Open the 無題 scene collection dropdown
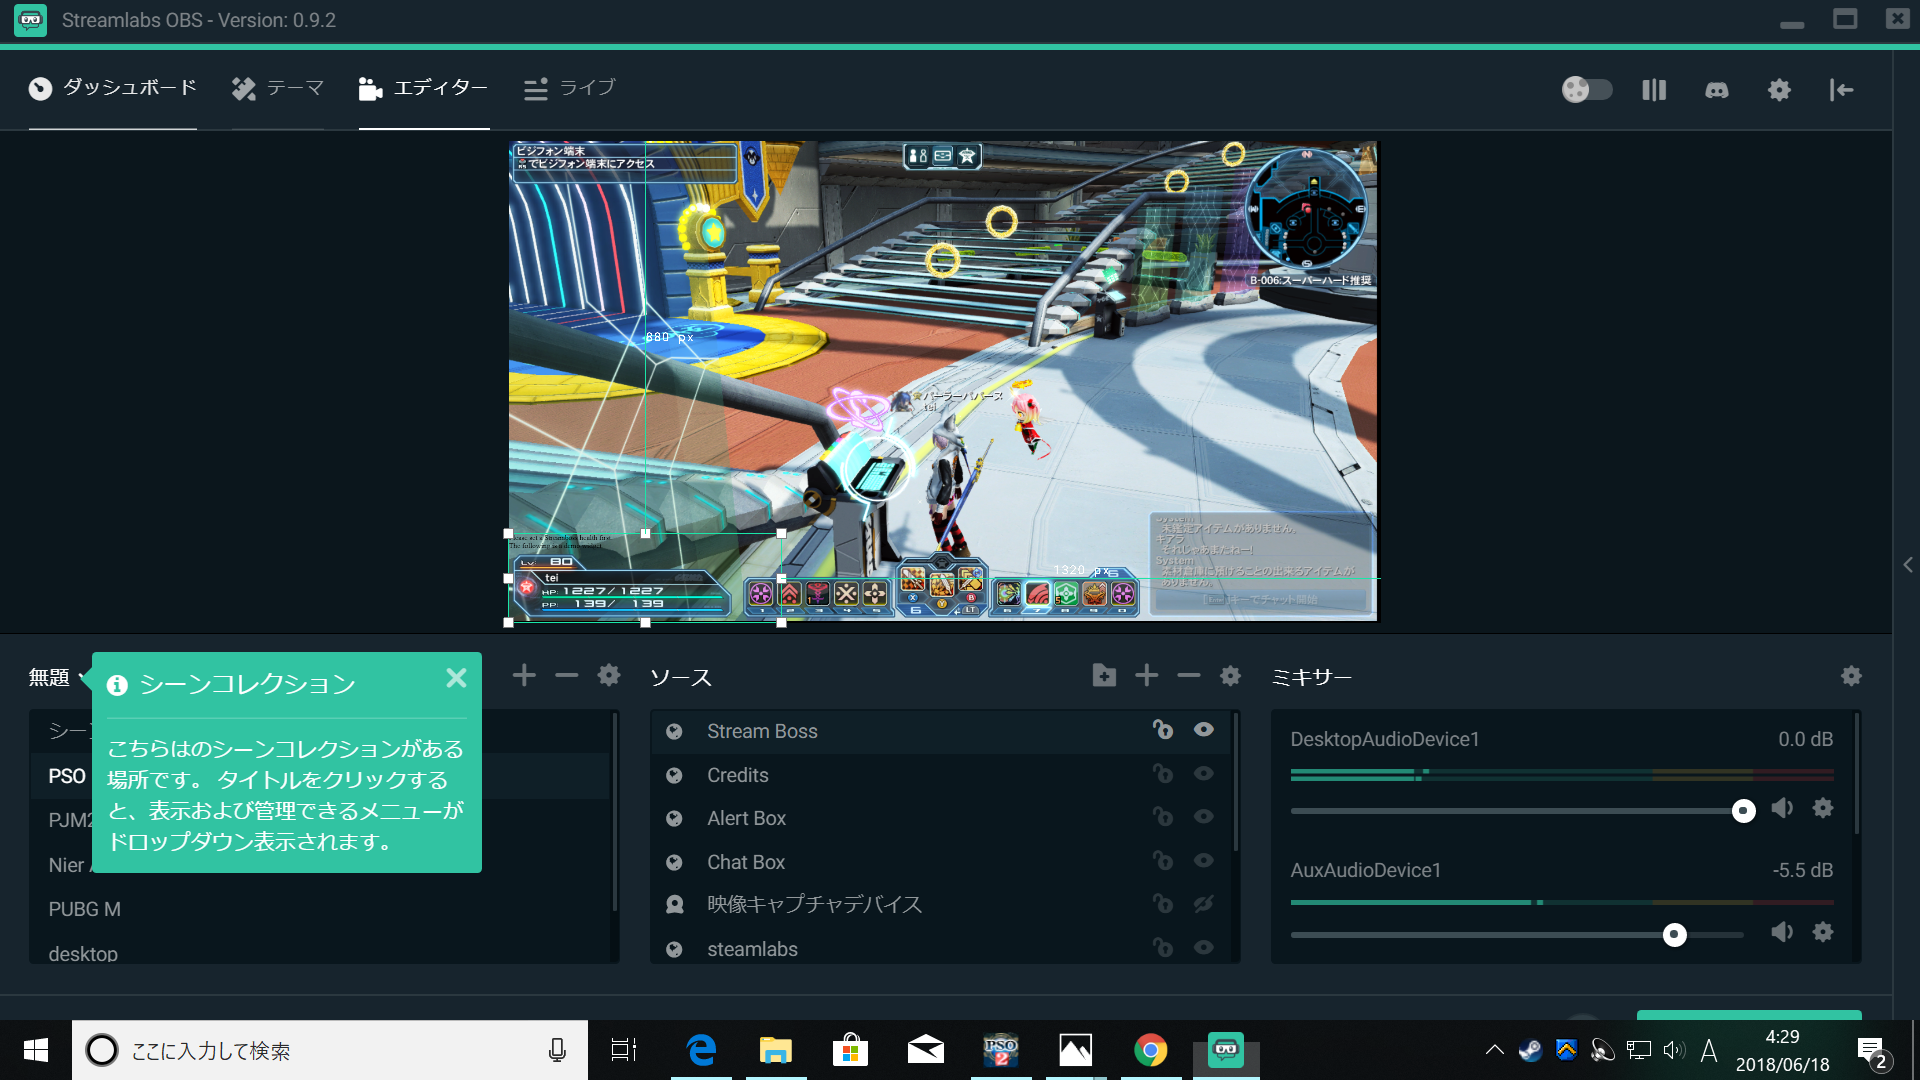The image size is (1920, 1080). (x=58, y=677)
